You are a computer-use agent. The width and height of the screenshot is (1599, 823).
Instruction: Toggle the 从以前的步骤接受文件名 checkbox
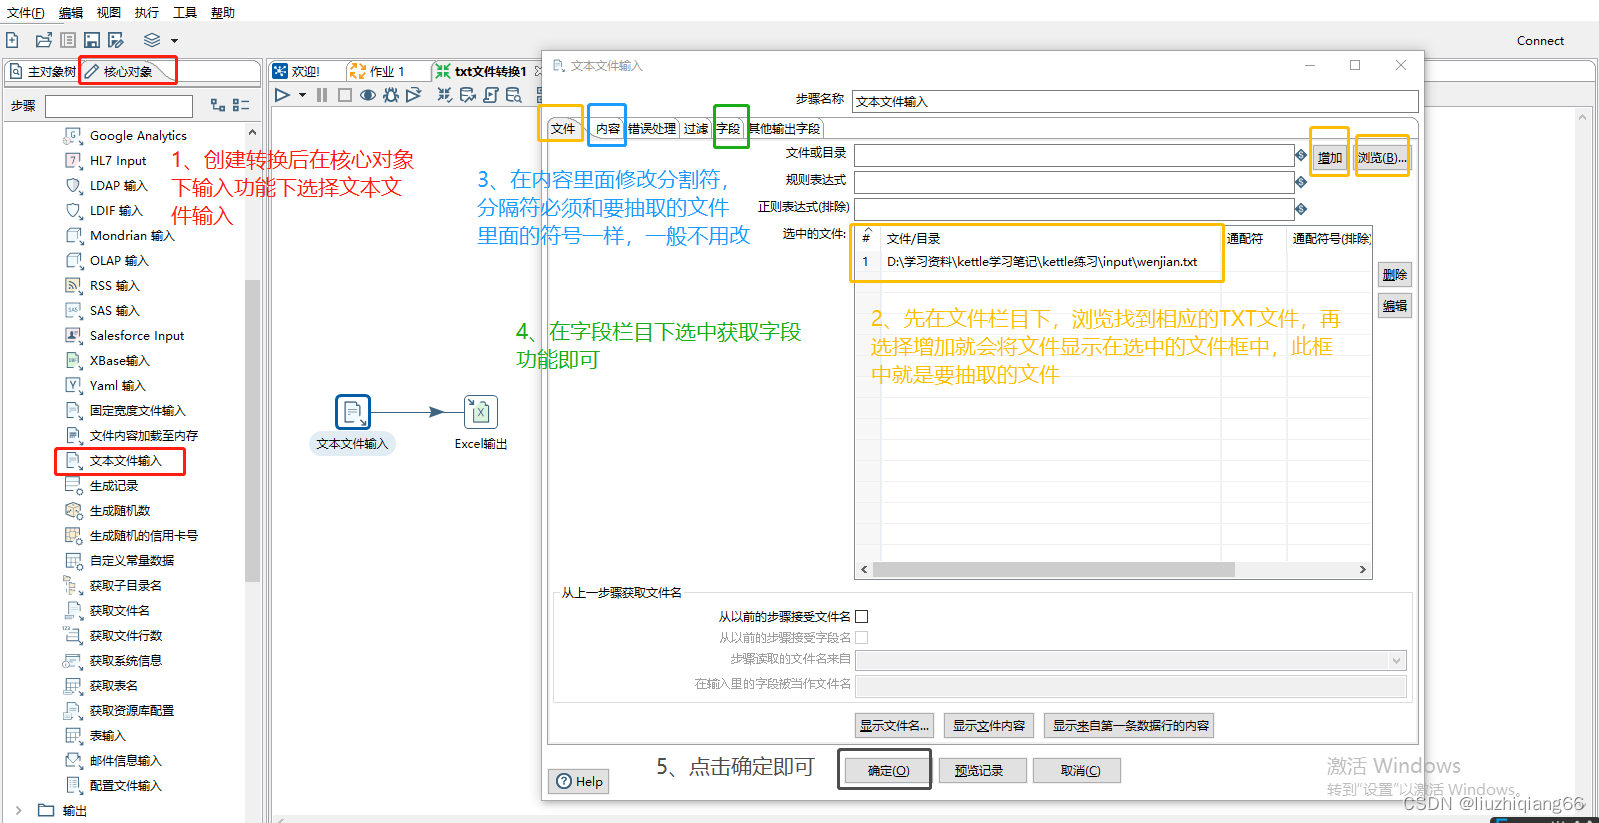click(862, 617)
